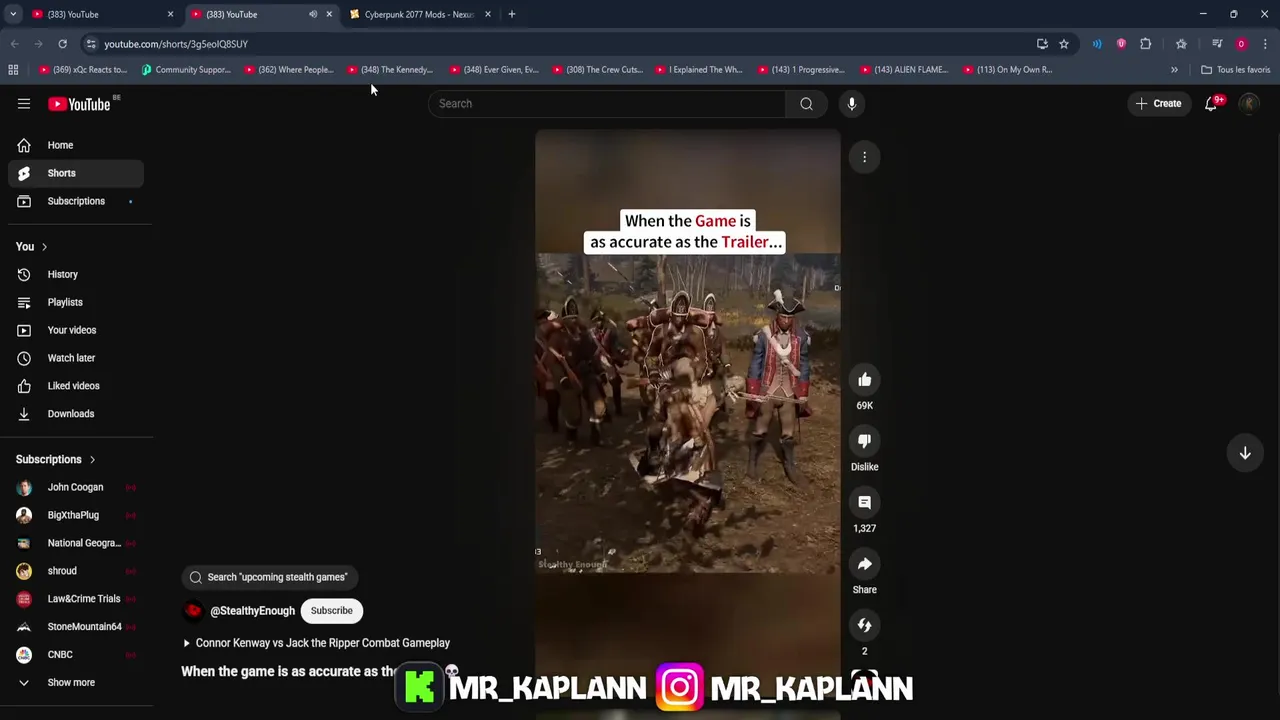Open a new browser tab
This screenshot has height=720, width=1280.
pos(512,14)
